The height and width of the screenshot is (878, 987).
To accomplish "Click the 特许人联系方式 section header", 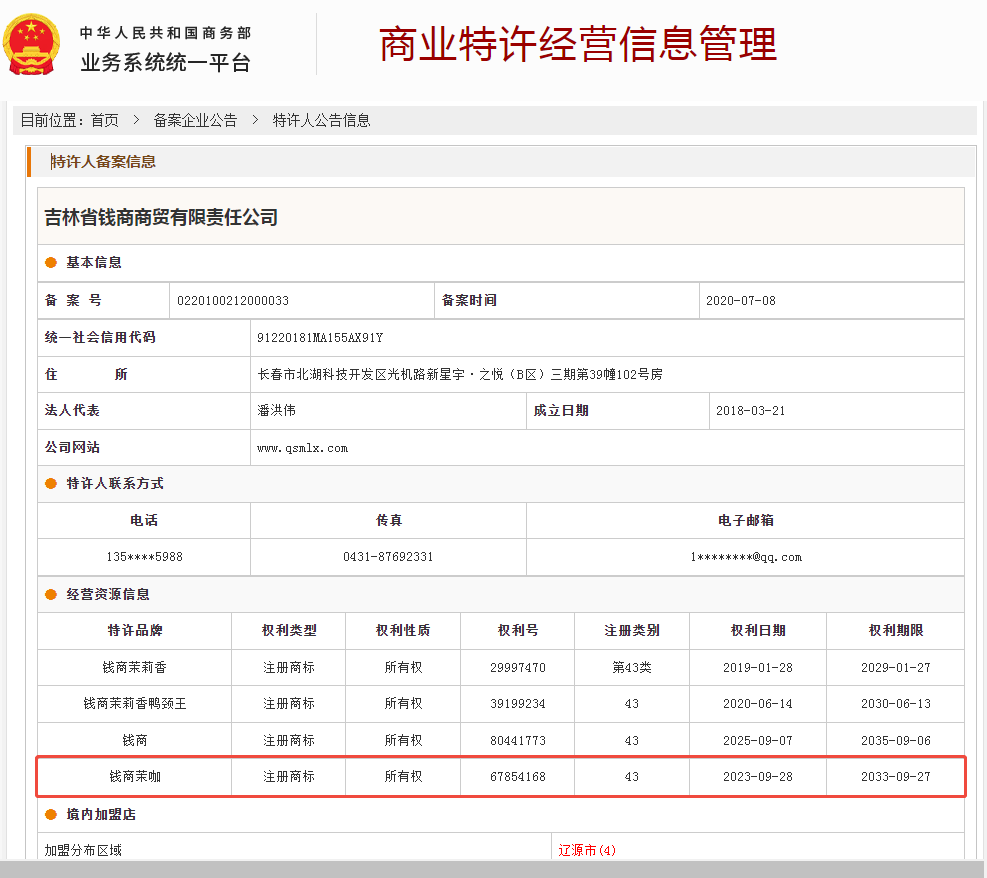I will pos(115,483).
